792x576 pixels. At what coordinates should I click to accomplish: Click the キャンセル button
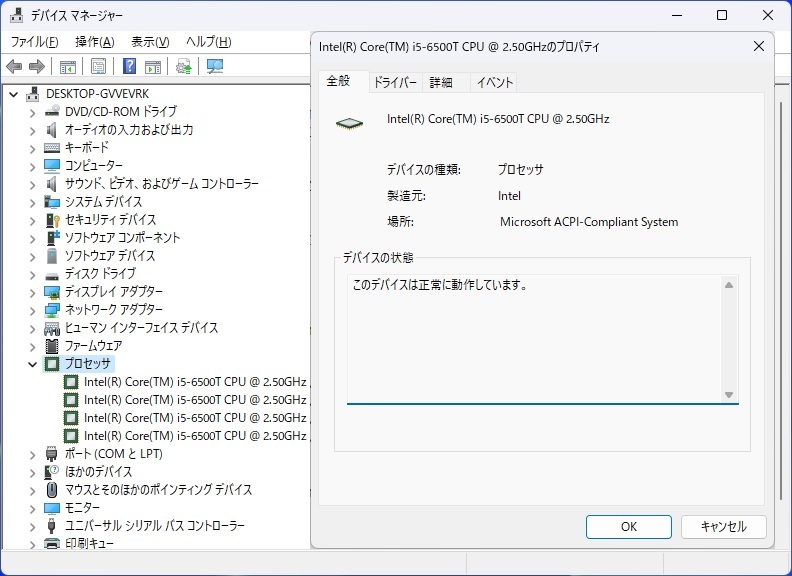724,527
